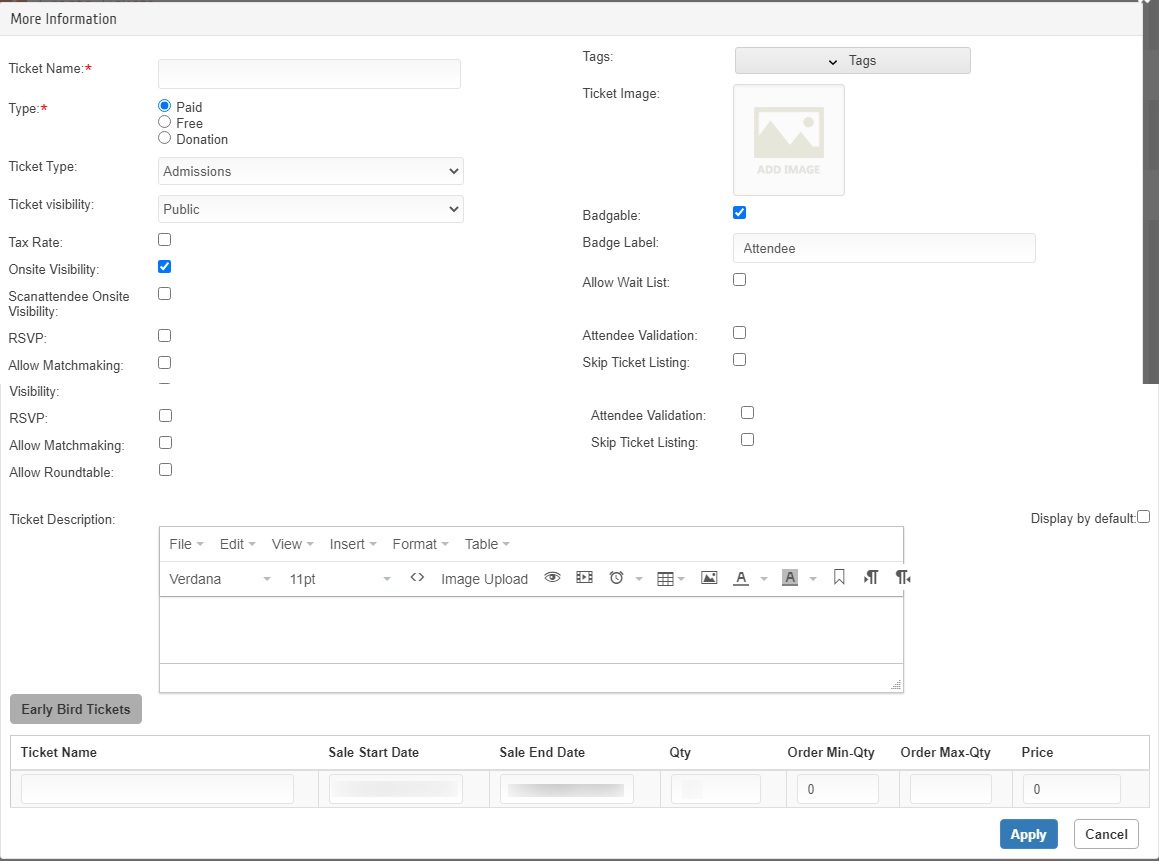Click the Price column header
1159x861 pixels.
(x=1037, y=752)
